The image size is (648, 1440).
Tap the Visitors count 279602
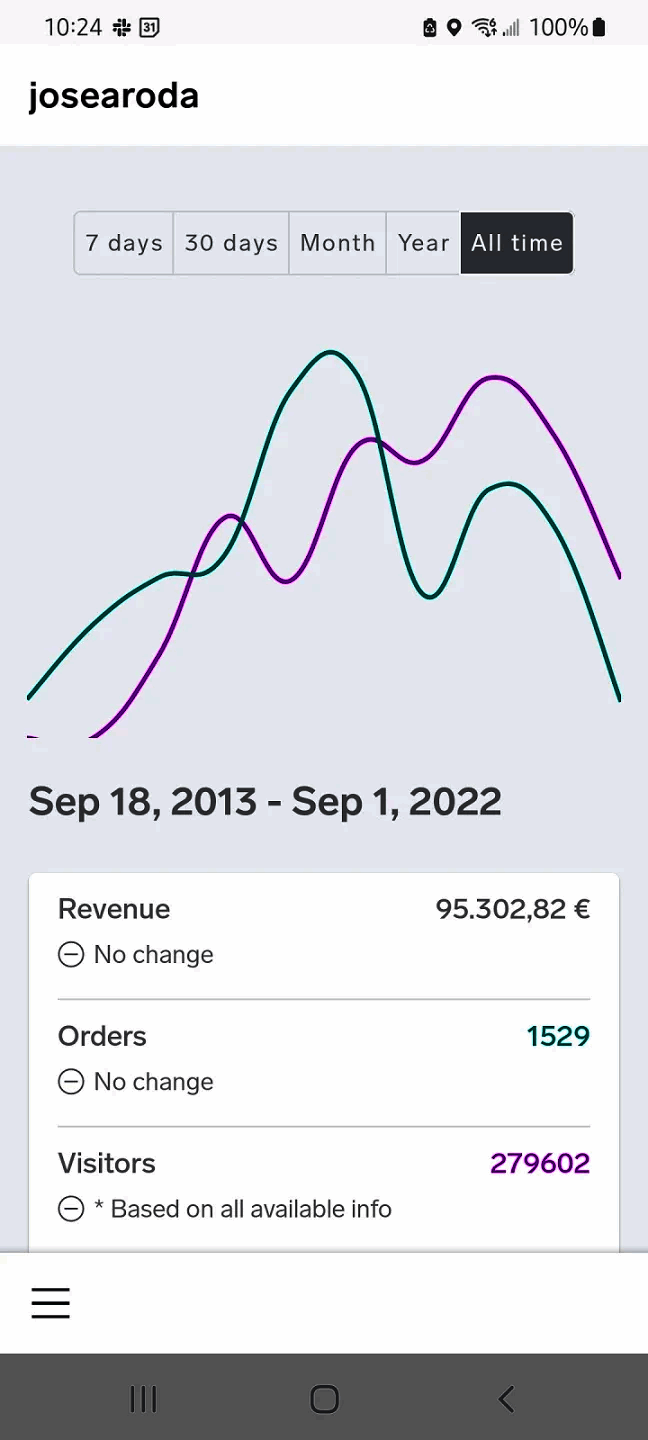tap(540, 1163)
